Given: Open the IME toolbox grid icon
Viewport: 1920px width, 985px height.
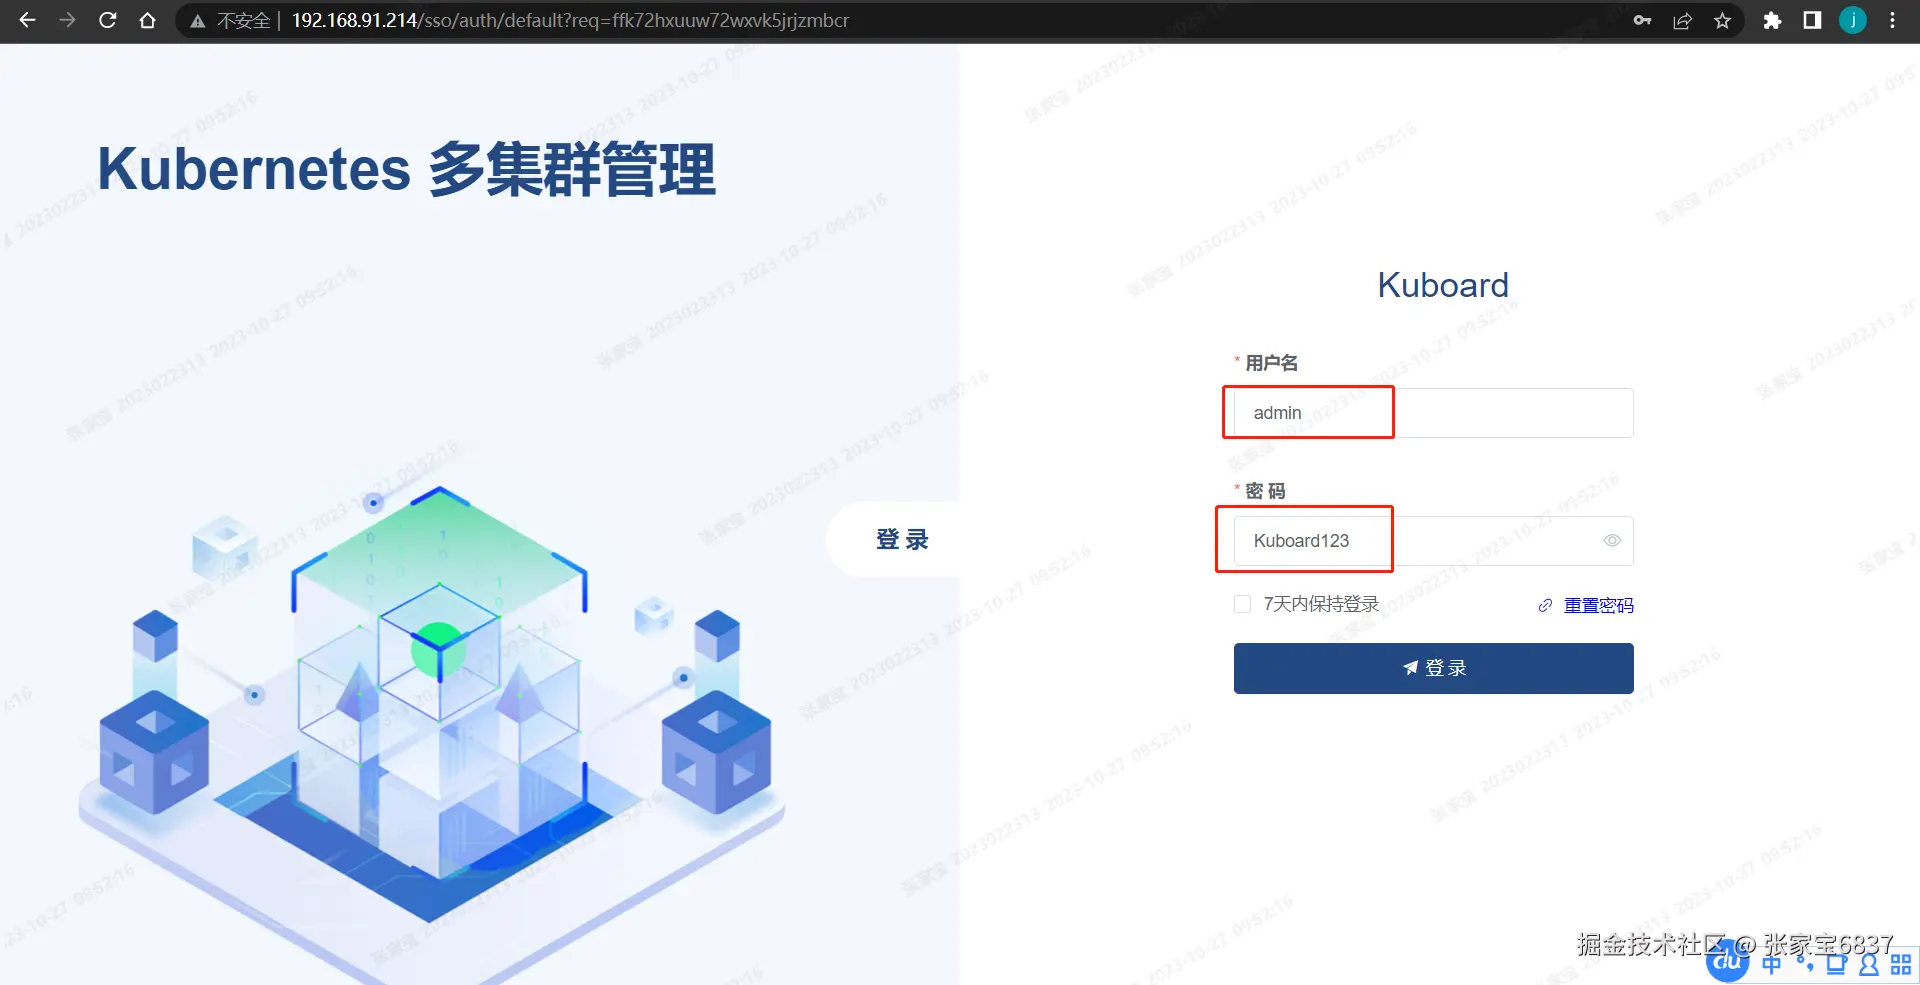Looking at the screenshot, I should pyautogui.click(x=1901, y=965).
